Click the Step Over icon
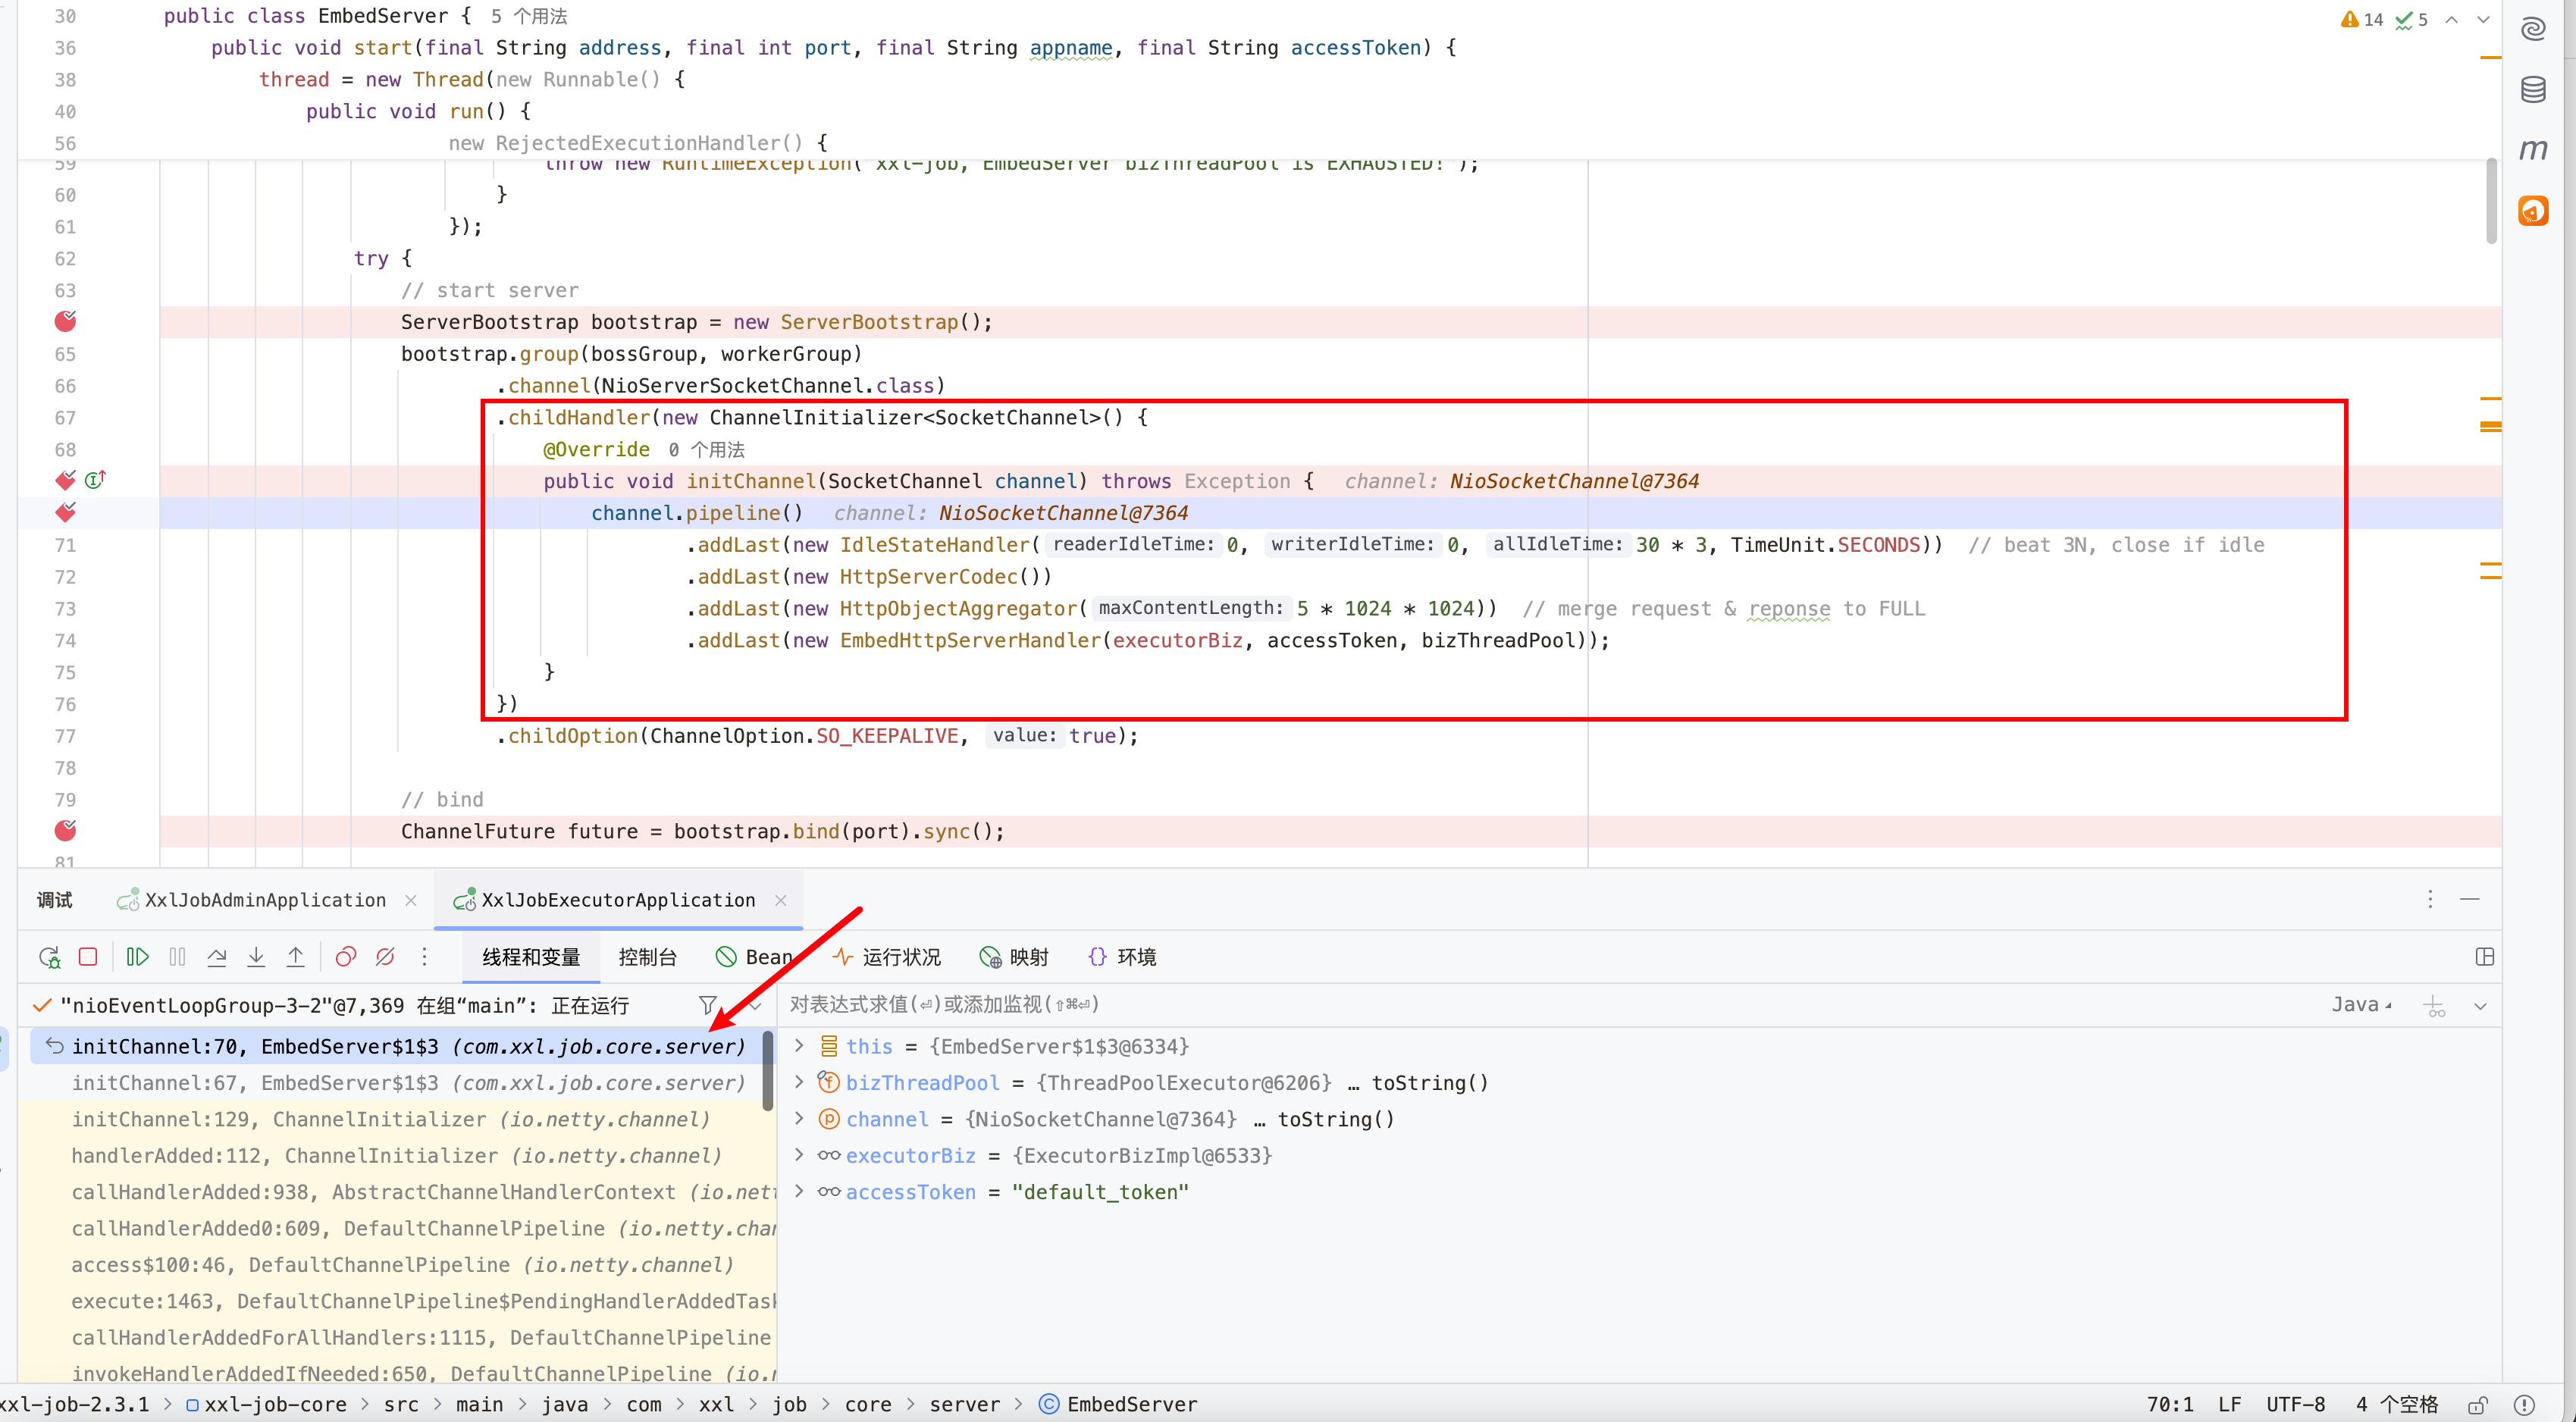 216,957
